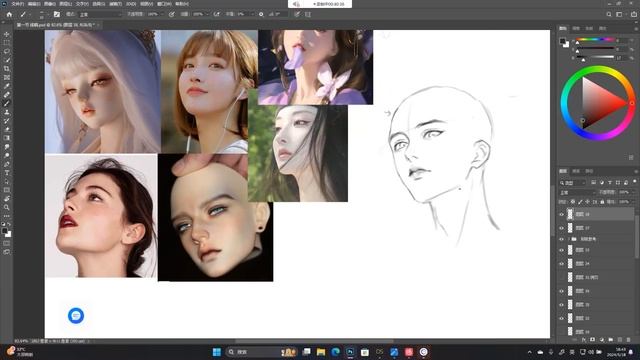This screenshot has width=640, height=360.
Task: Show the hidden 拷贝 copy layer
Action: 562,278
